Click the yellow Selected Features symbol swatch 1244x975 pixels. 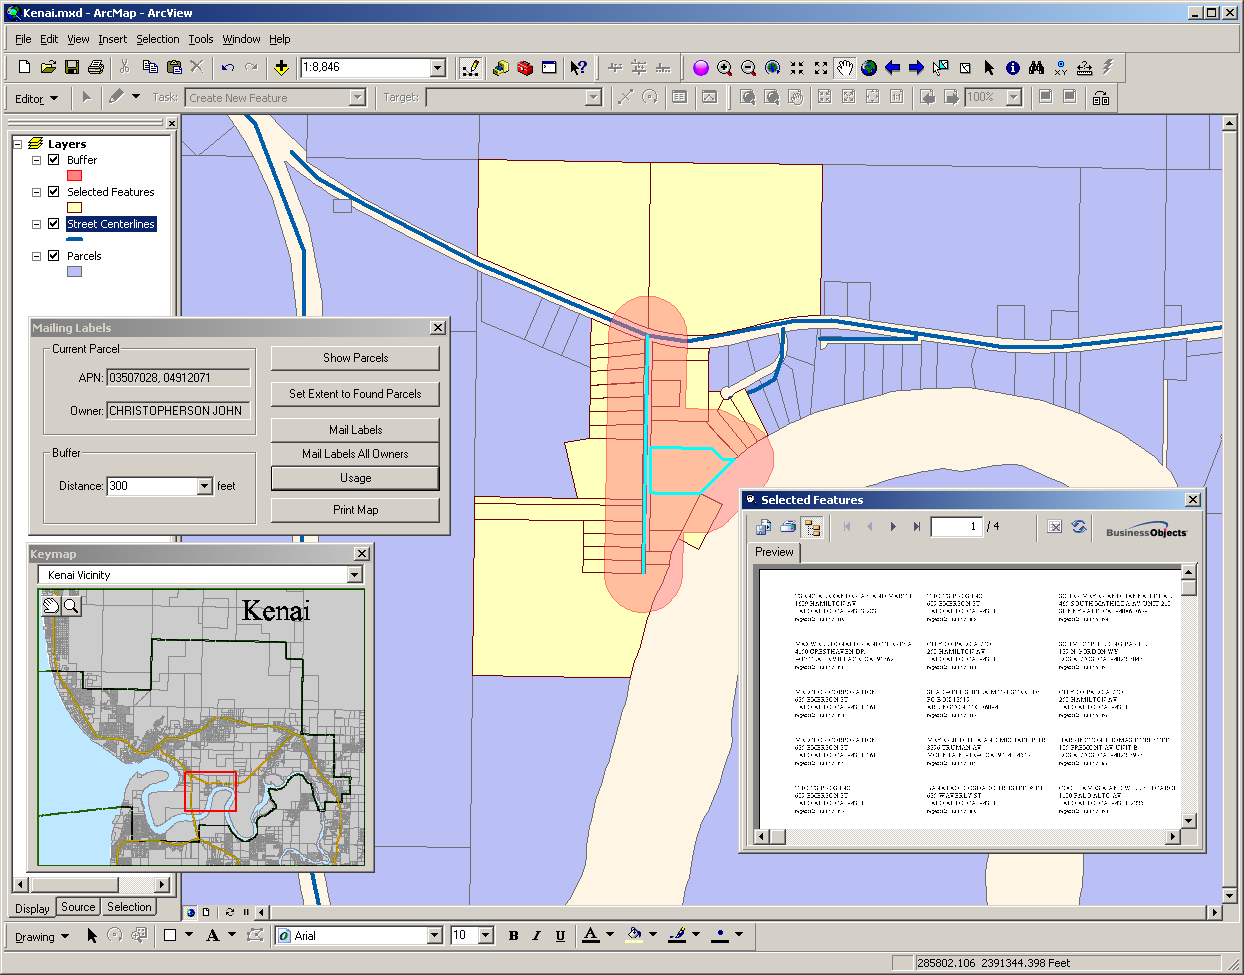coord(74,207)
